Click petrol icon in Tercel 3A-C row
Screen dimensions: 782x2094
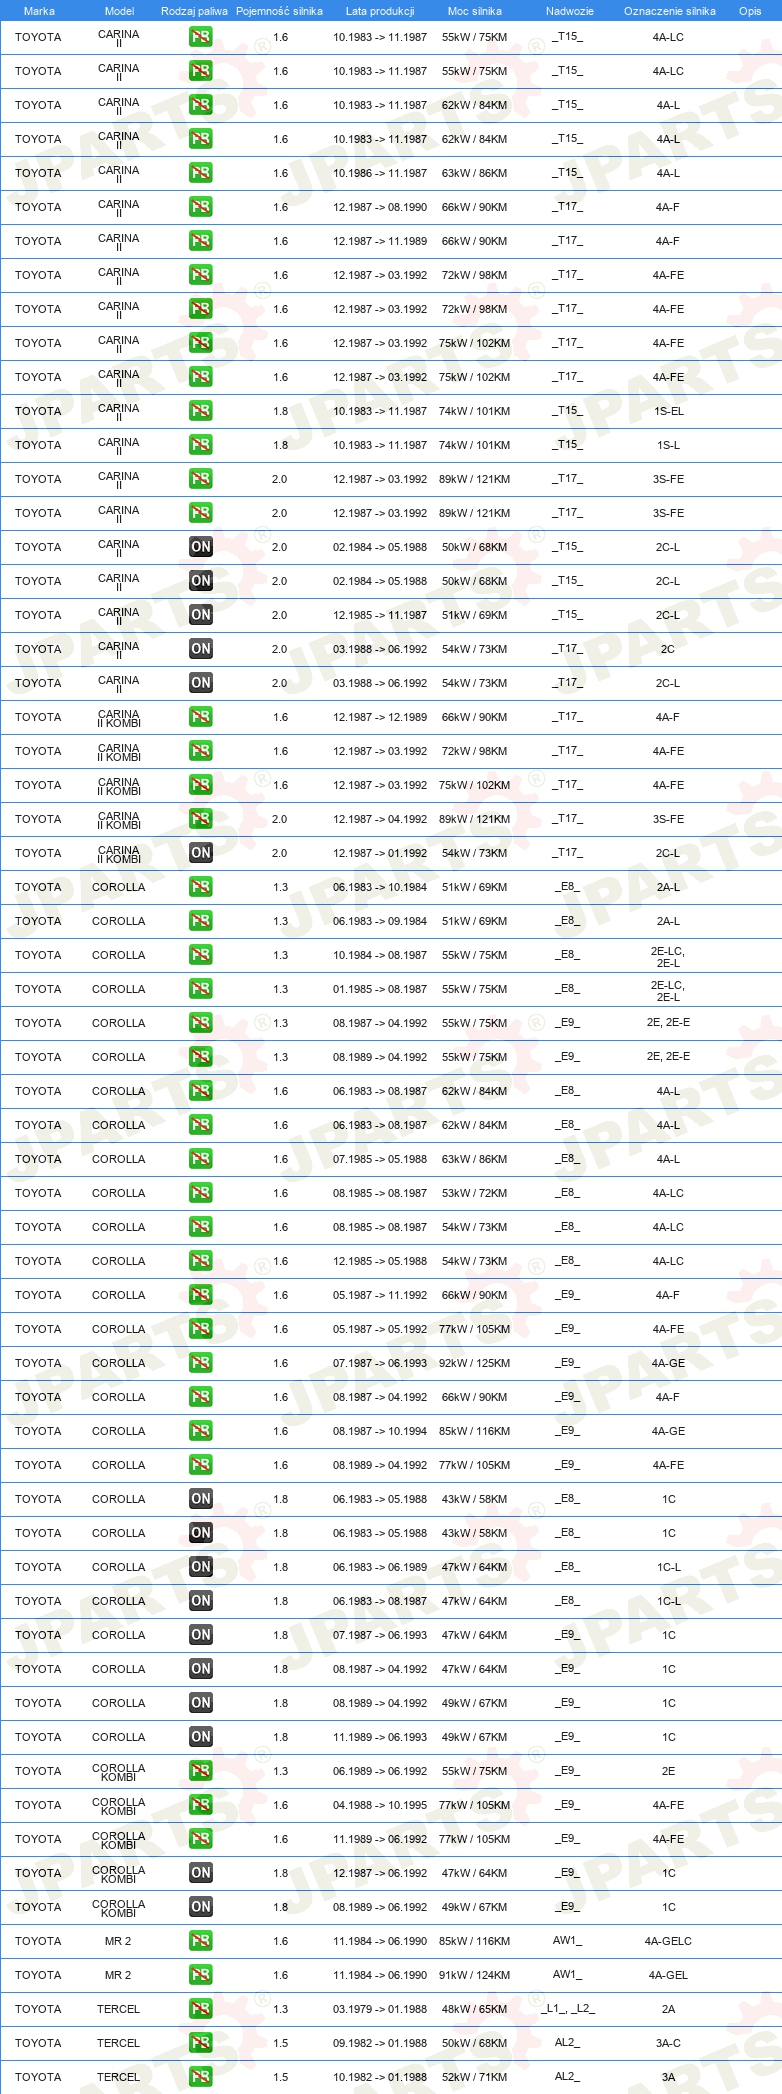click(x=200, y=2043)
